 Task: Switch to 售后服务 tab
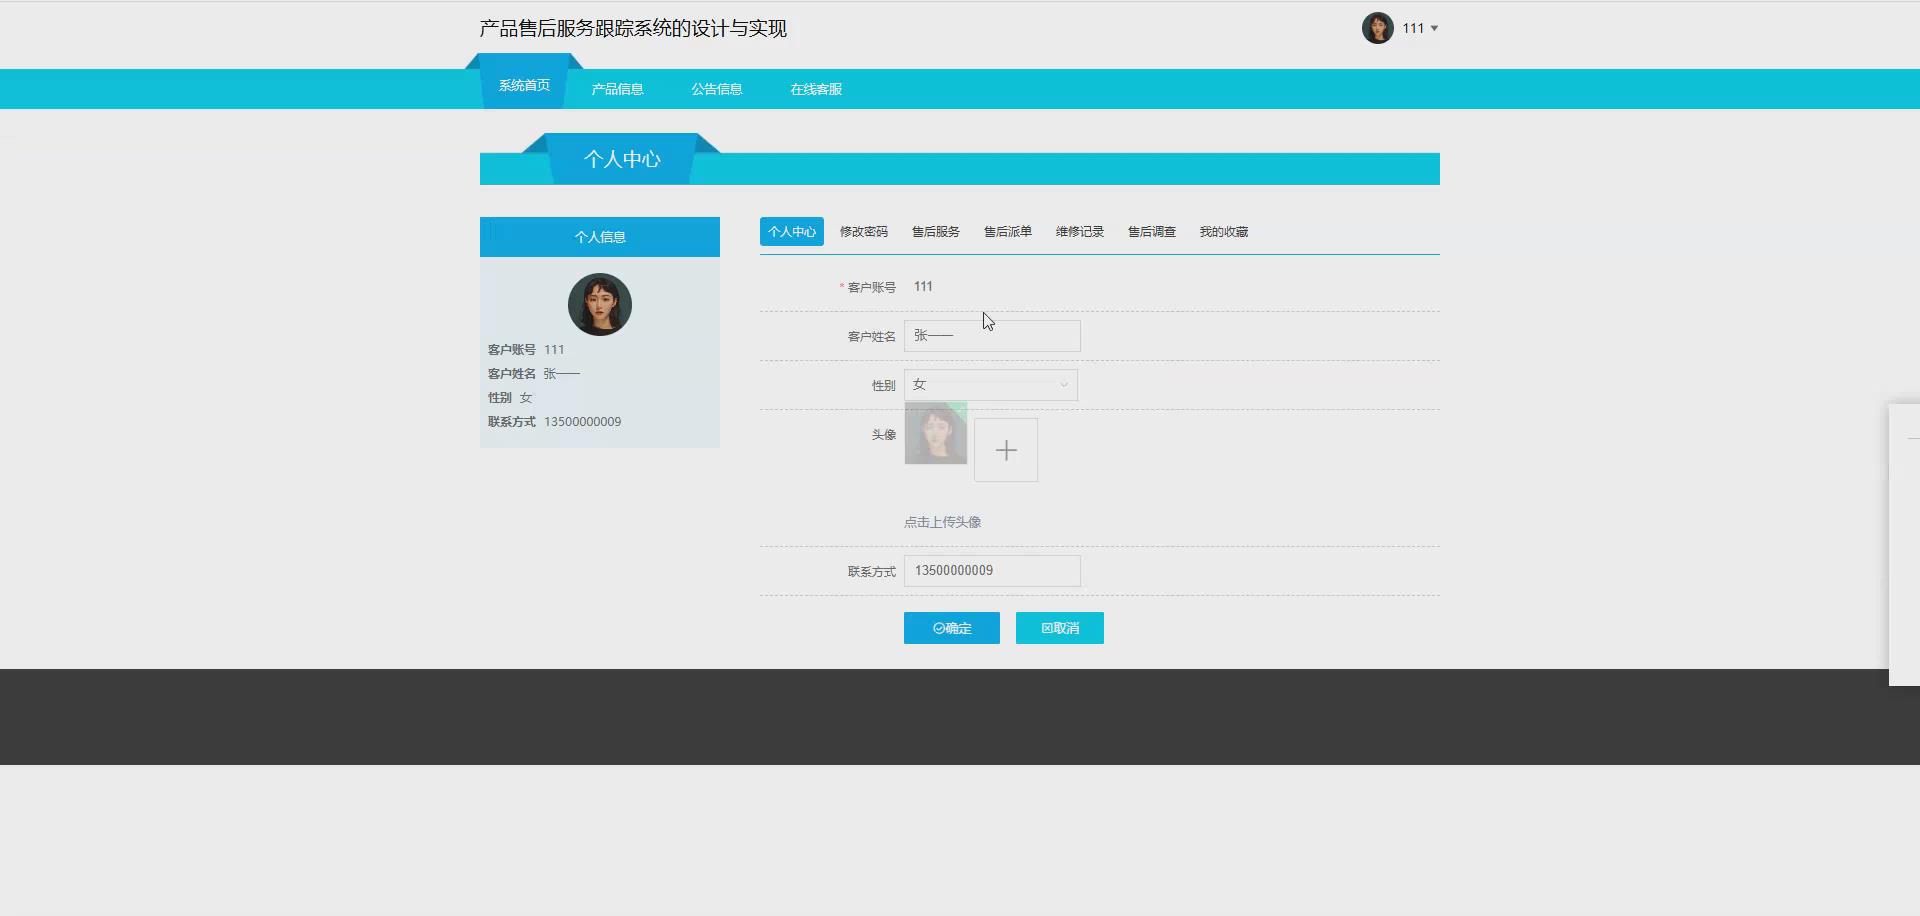coord(936,231)
